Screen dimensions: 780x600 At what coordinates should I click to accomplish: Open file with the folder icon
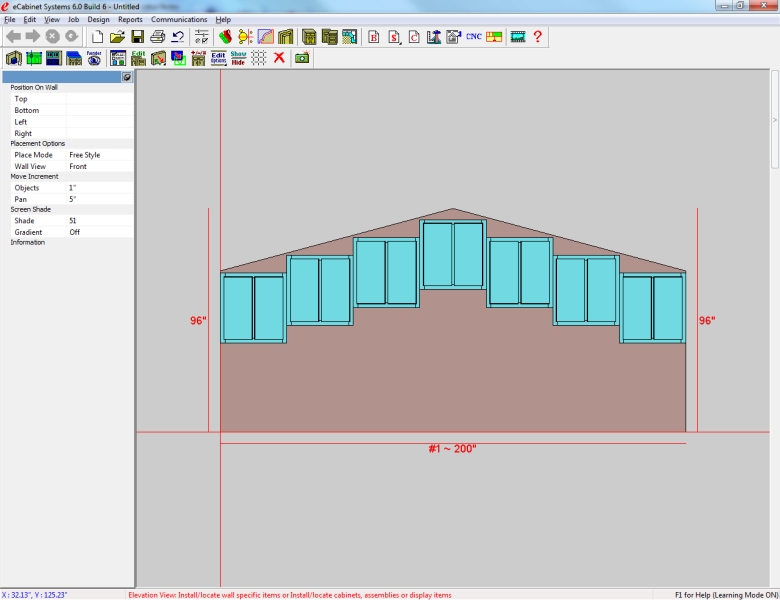click(117, 37)
